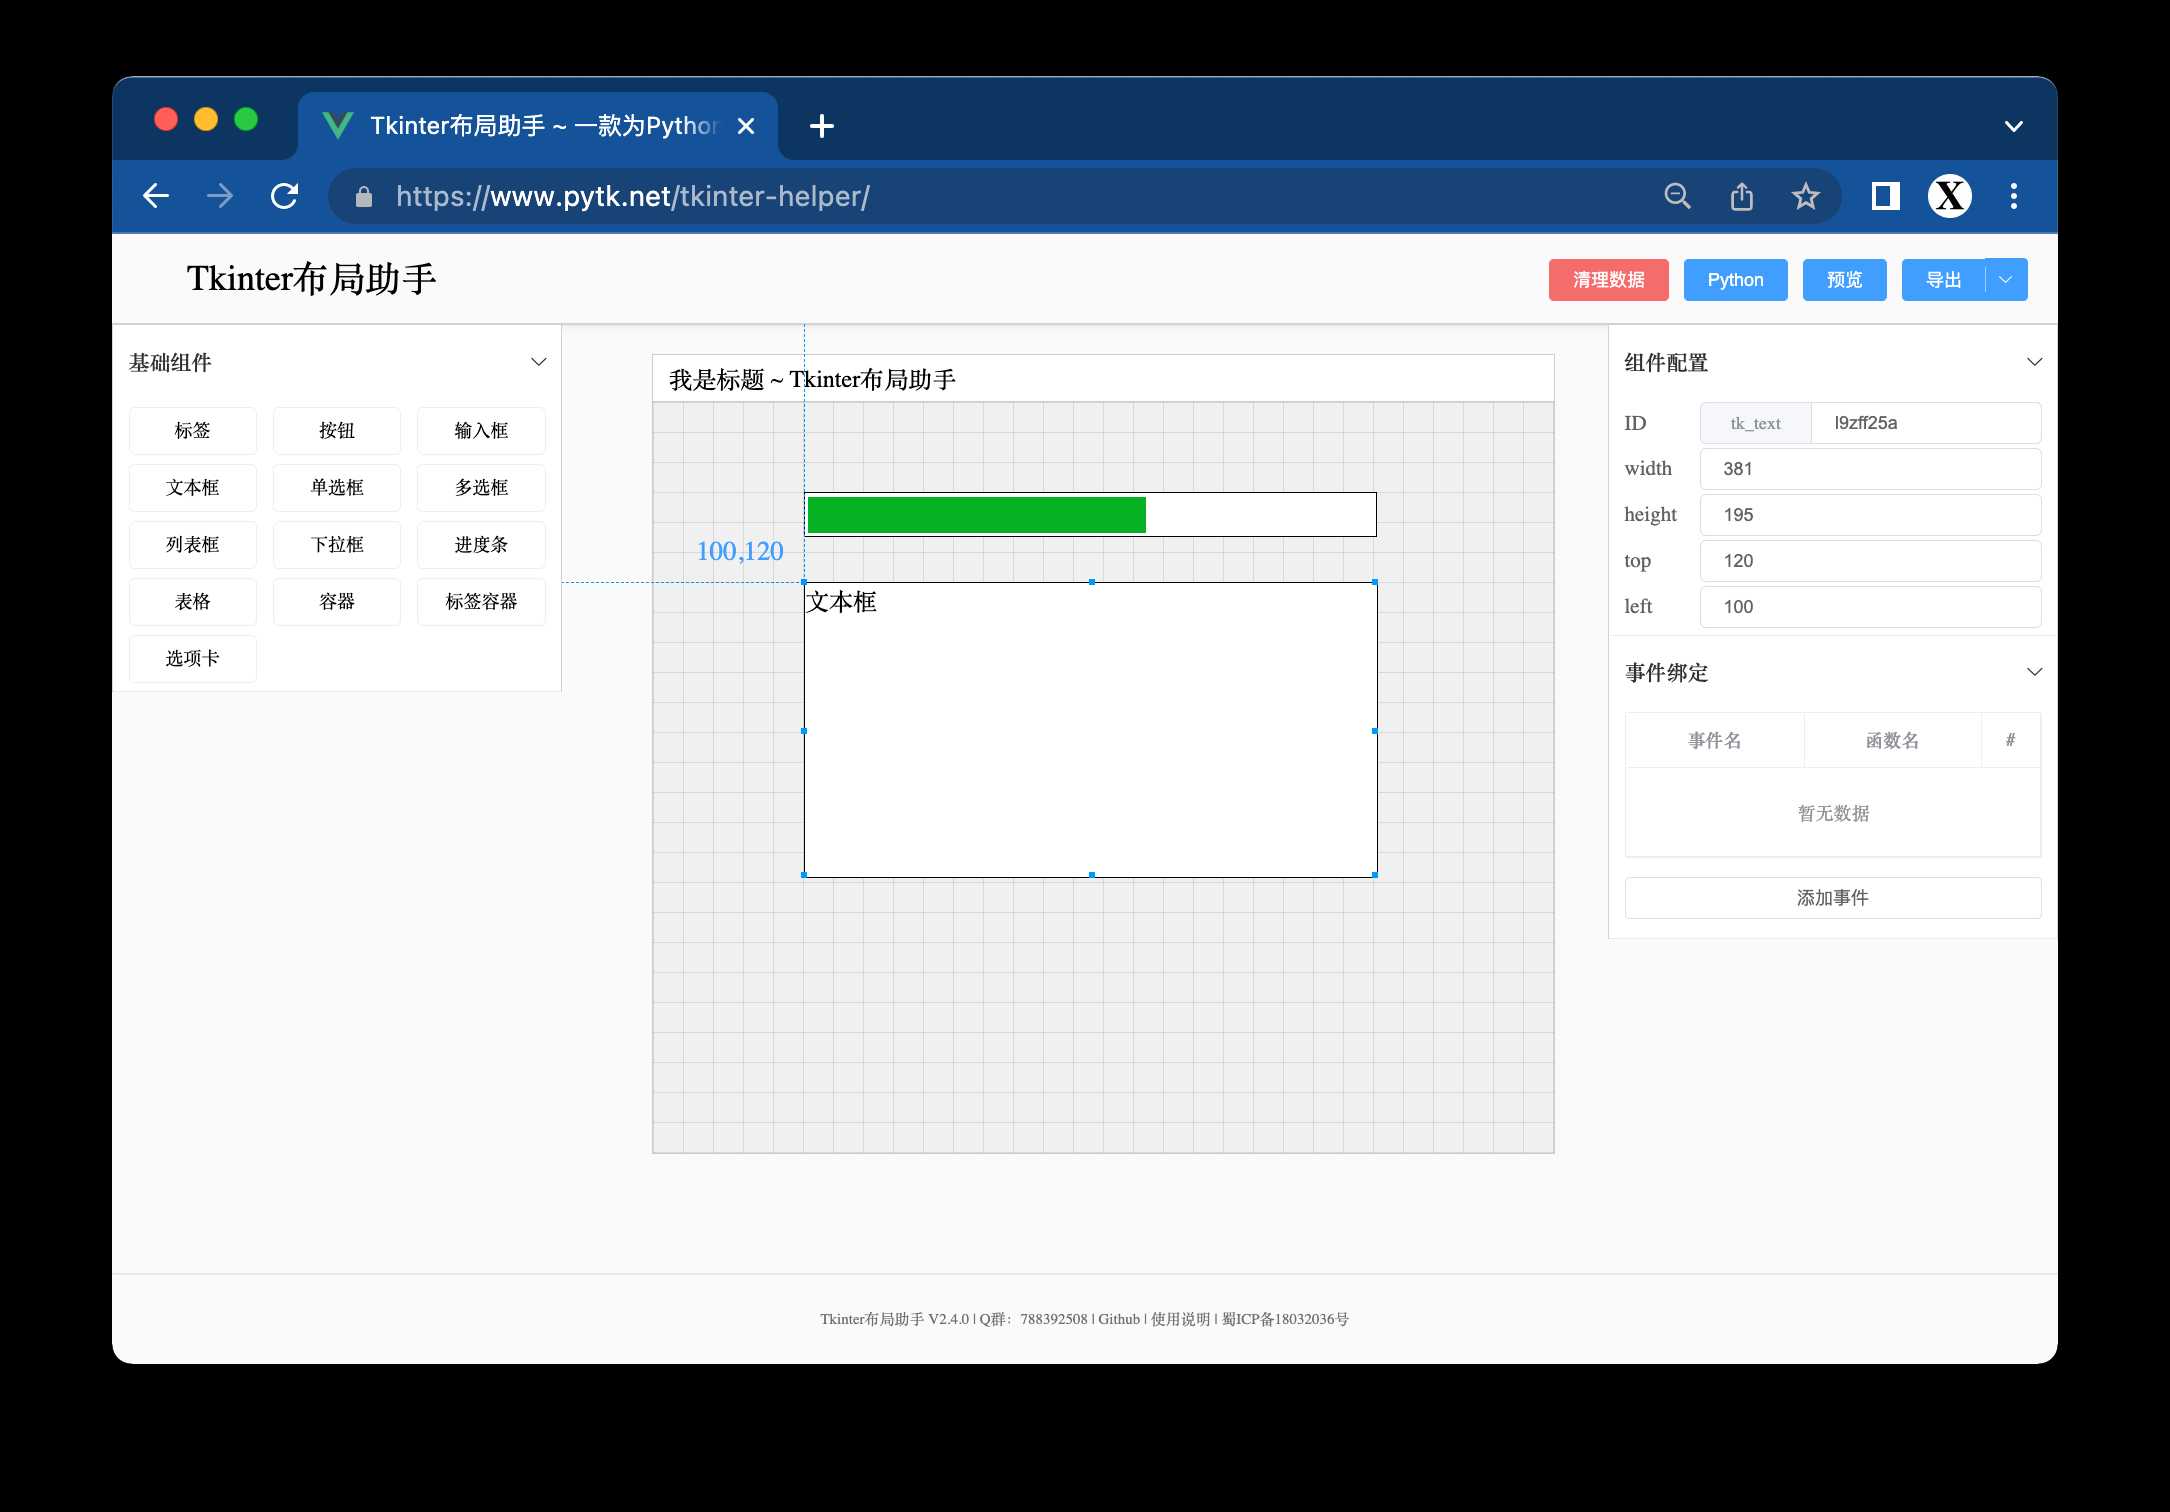Click the bottom-right resize handle of 文本框
This screenshot has height=1512, width=2170.
click(x=1375, y=875)
